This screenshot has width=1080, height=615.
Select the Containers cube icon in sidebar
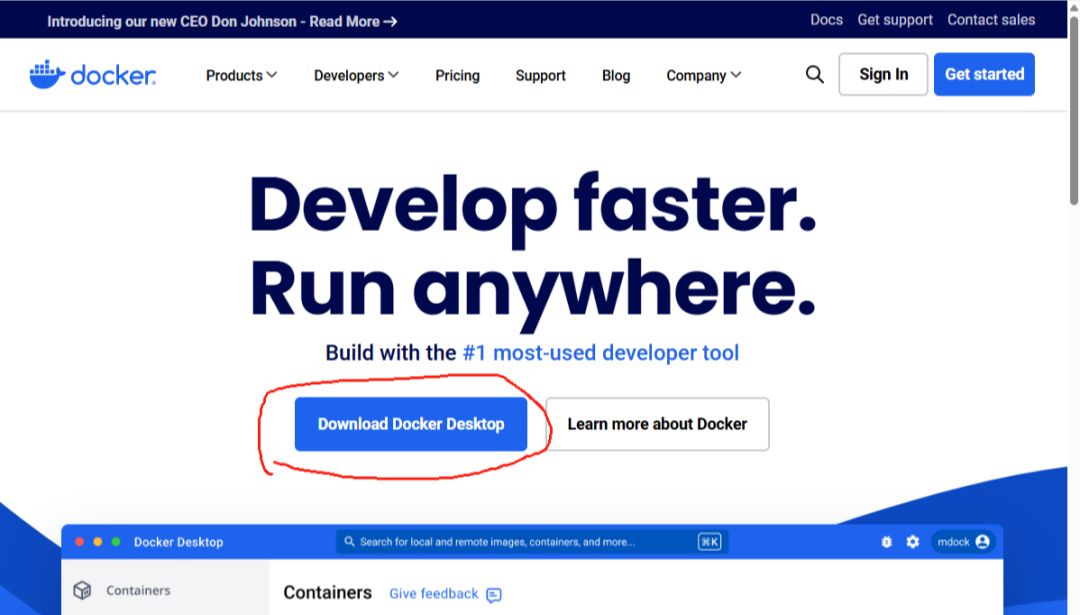(83, 591)
